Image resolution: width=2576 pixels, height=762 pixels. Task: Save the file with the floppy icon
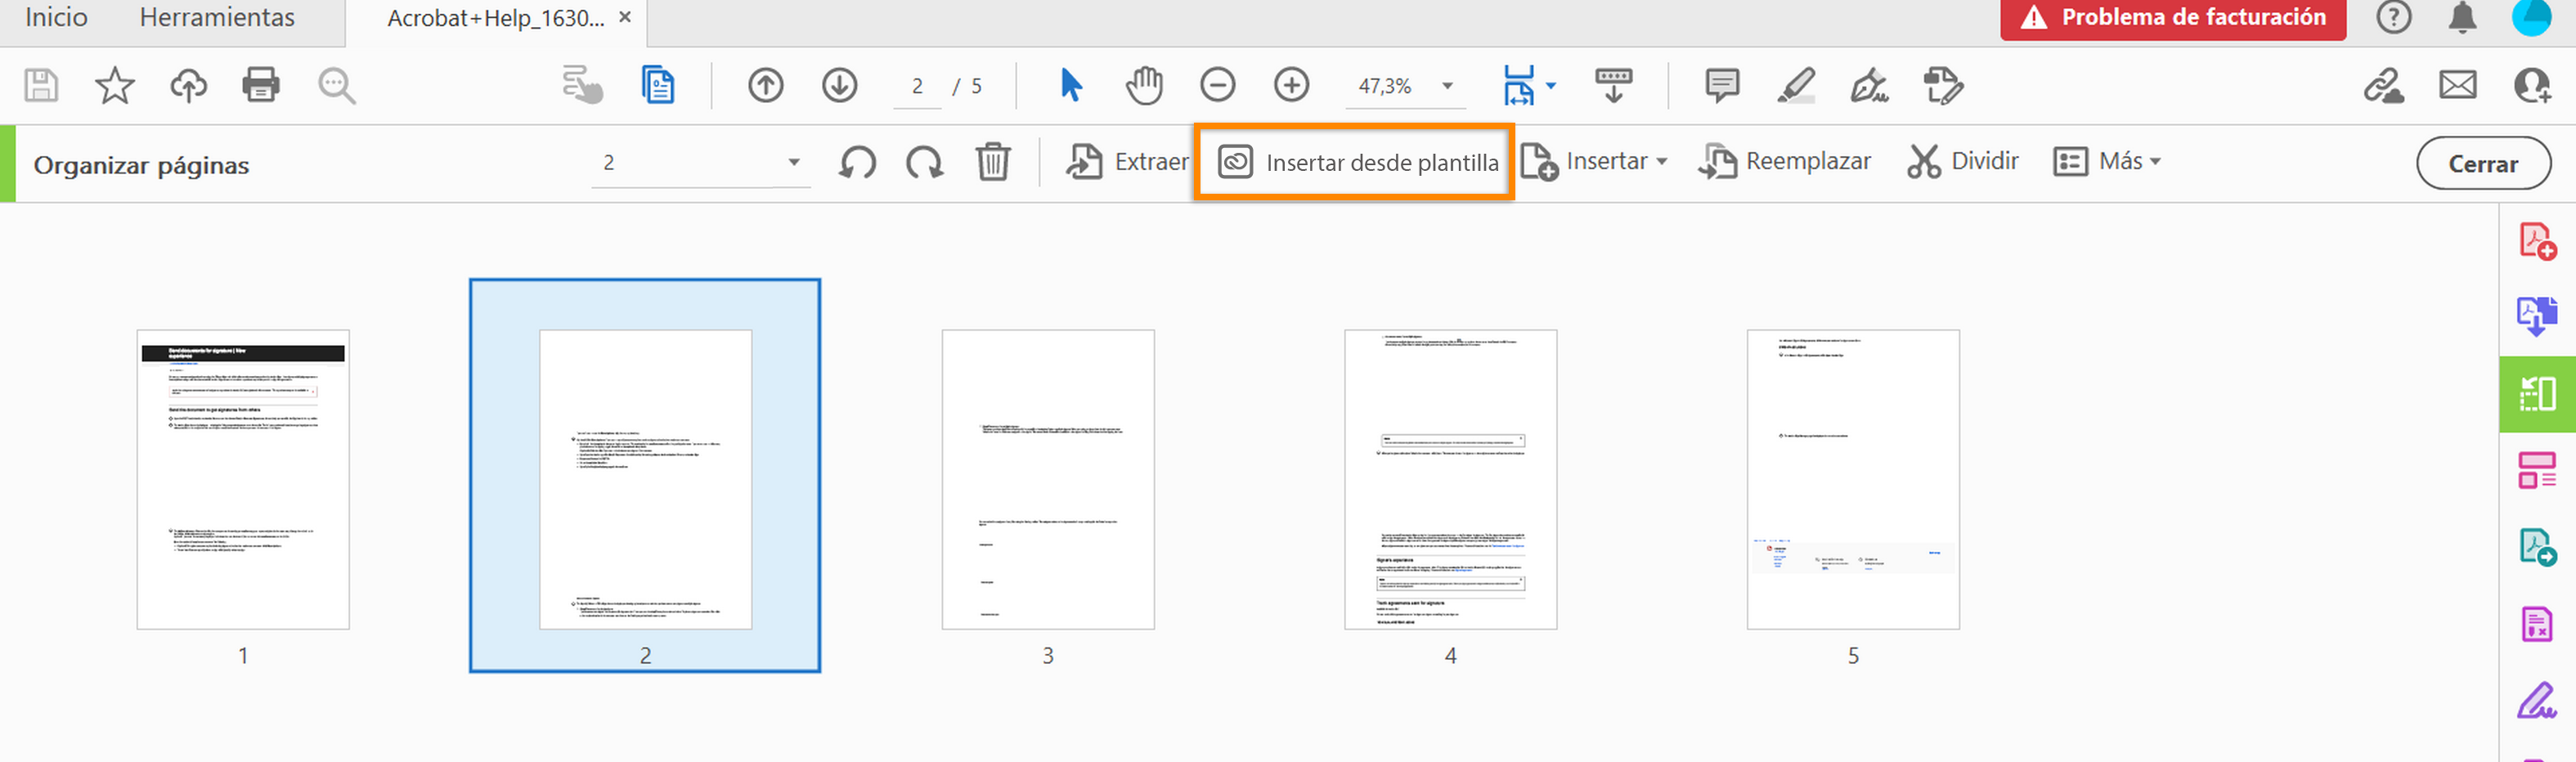pyautogui.click(x=41, y=86)
